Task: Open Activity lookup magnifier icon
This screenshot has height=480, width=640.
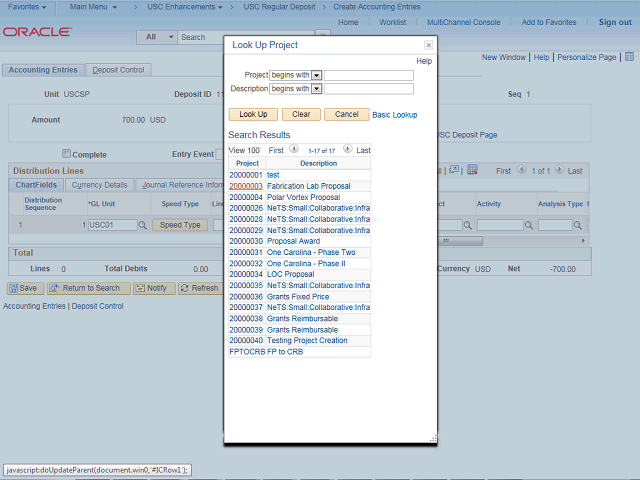Action: coord(529,225)
